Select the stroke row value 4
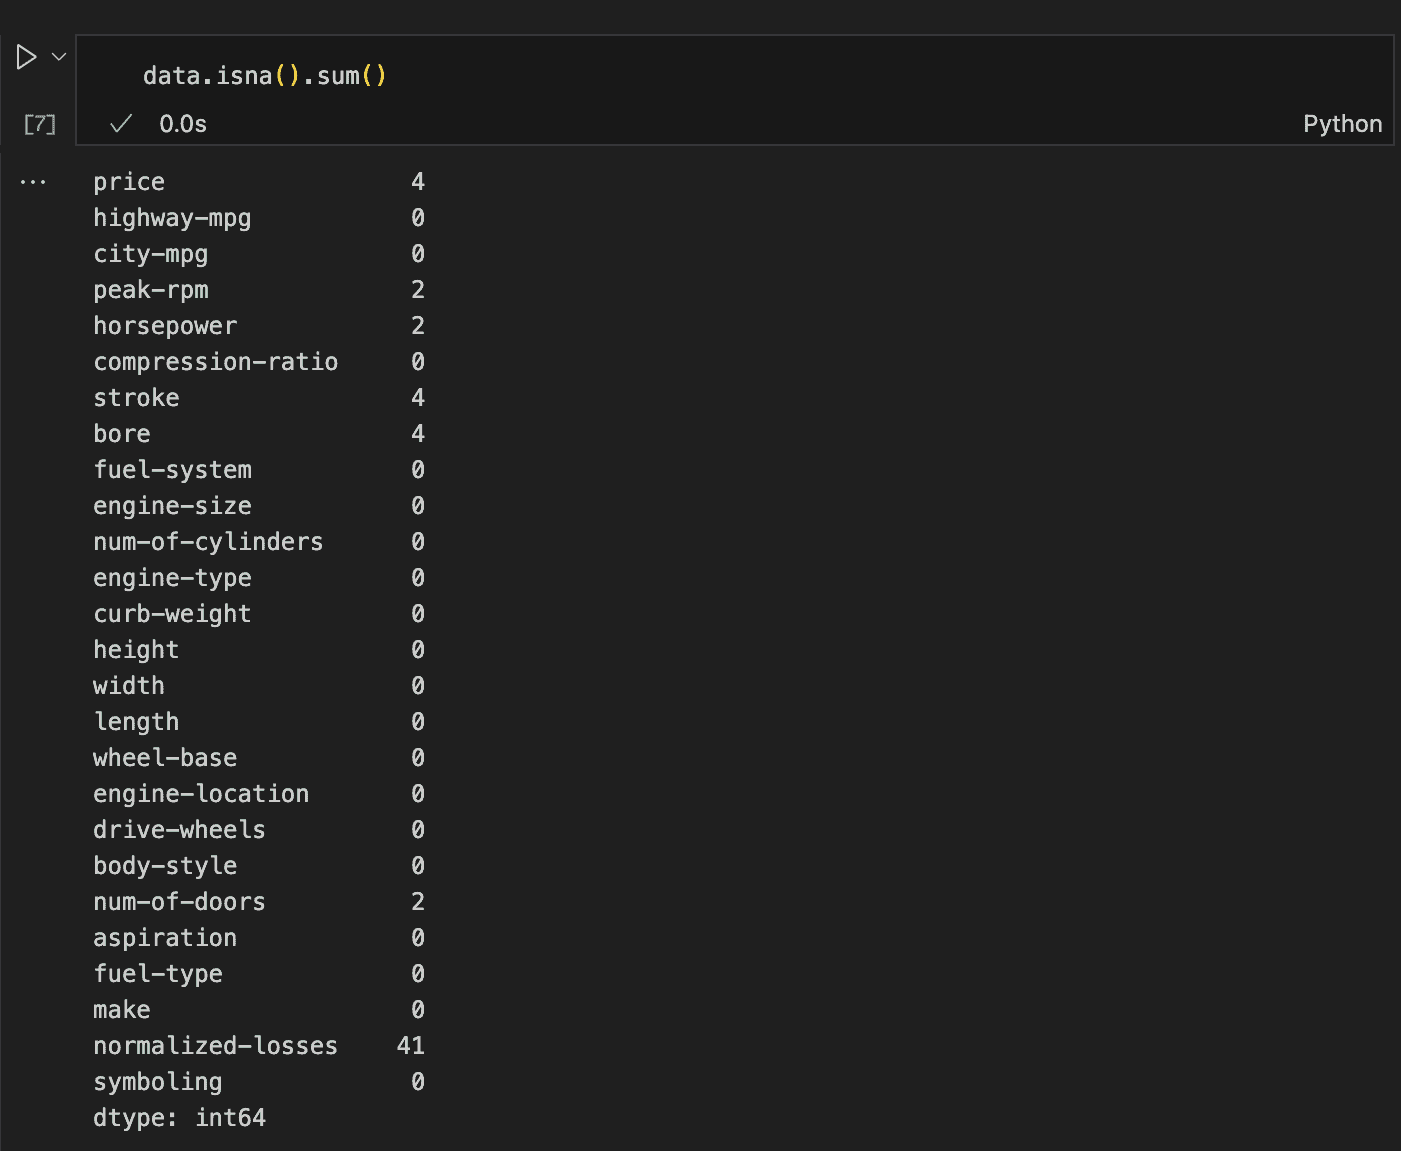 [x=419, y=397]
